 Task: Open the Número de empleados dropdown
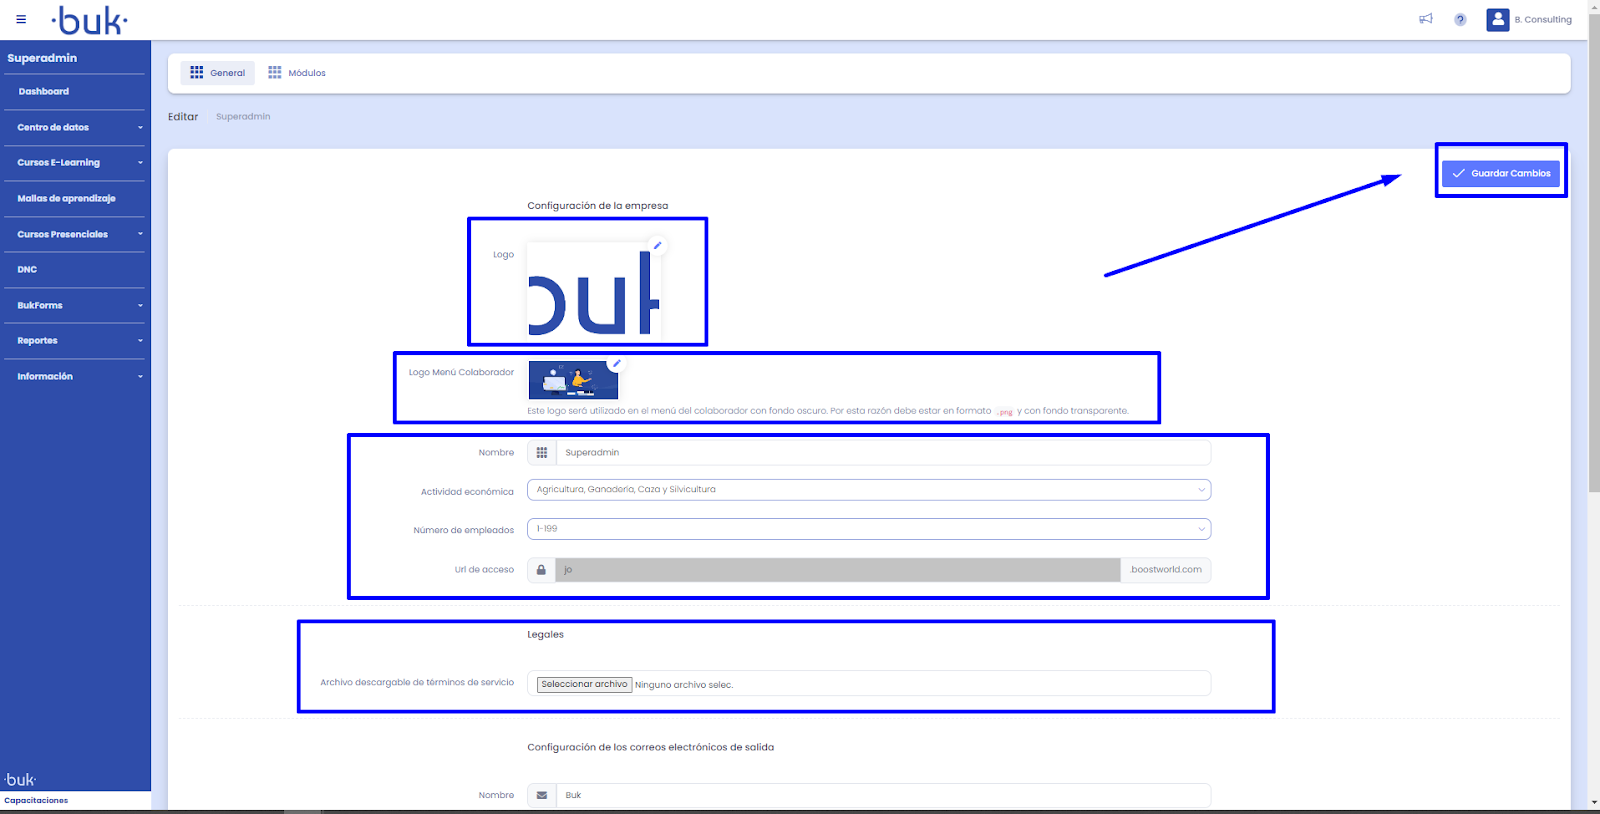click(x=868, y=529)
